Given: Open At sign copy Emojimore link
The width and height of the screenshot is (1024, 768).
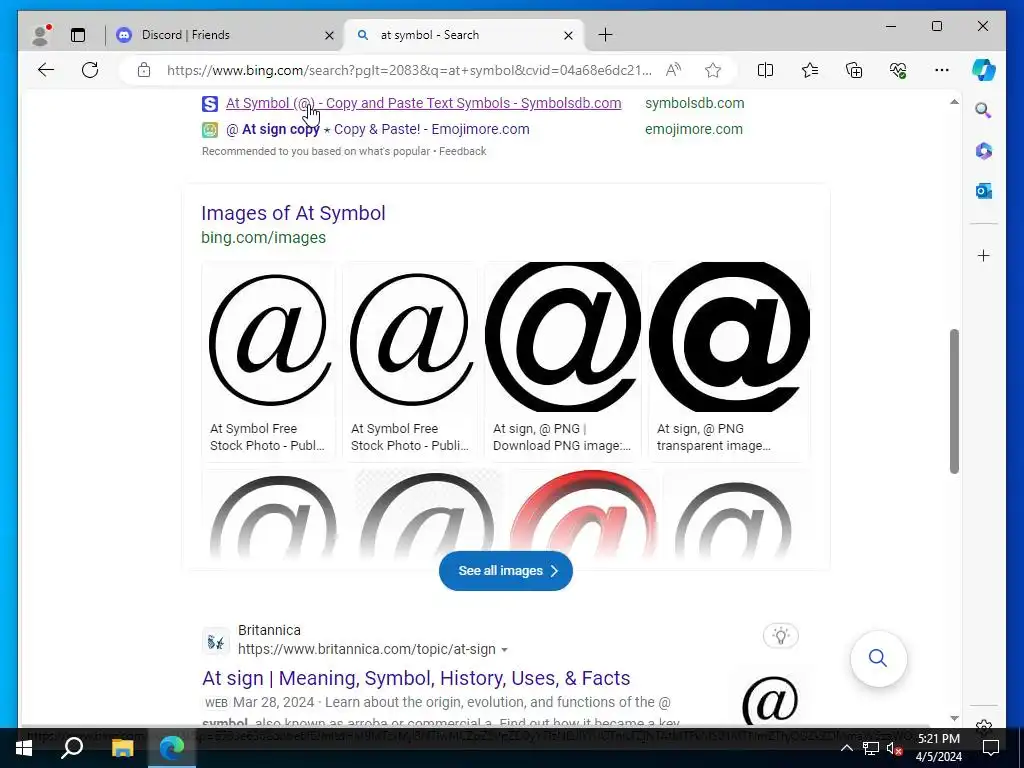Looking at the screenshot, I should click(x=377, y=129).
